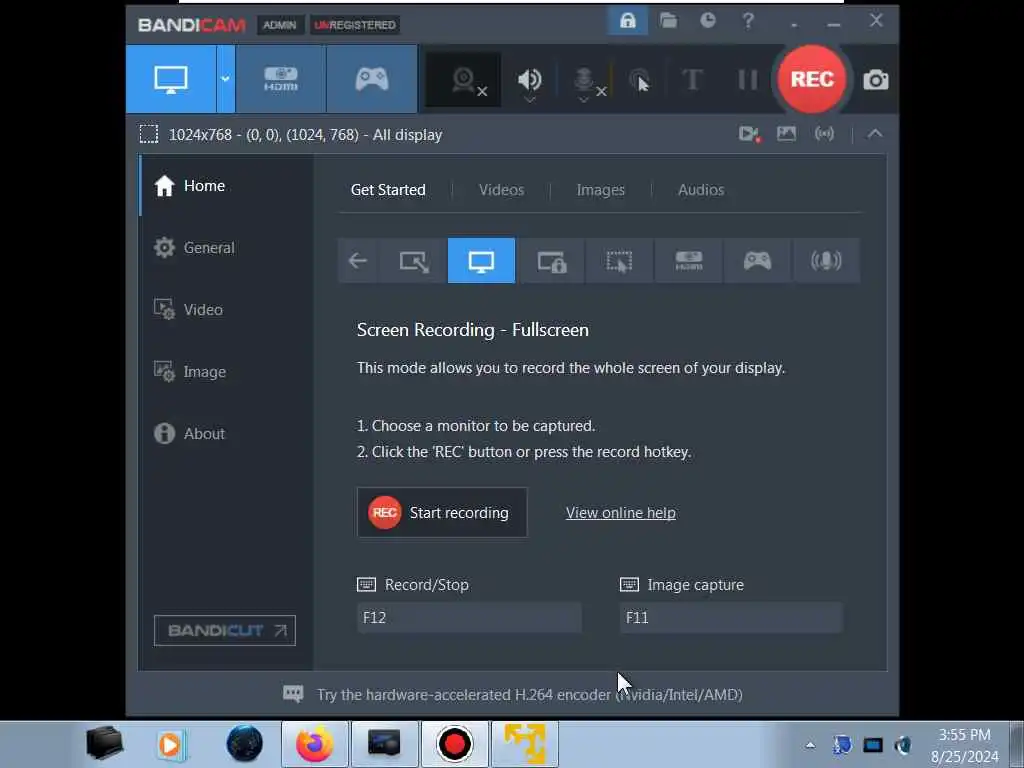Toggle the text overlay T icon

coord(692,80)
